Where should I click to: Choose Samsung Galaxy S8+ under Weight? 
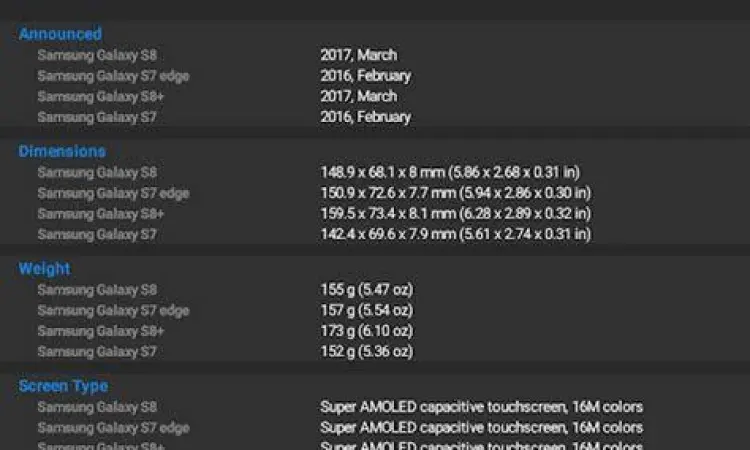tap(101, 330)
